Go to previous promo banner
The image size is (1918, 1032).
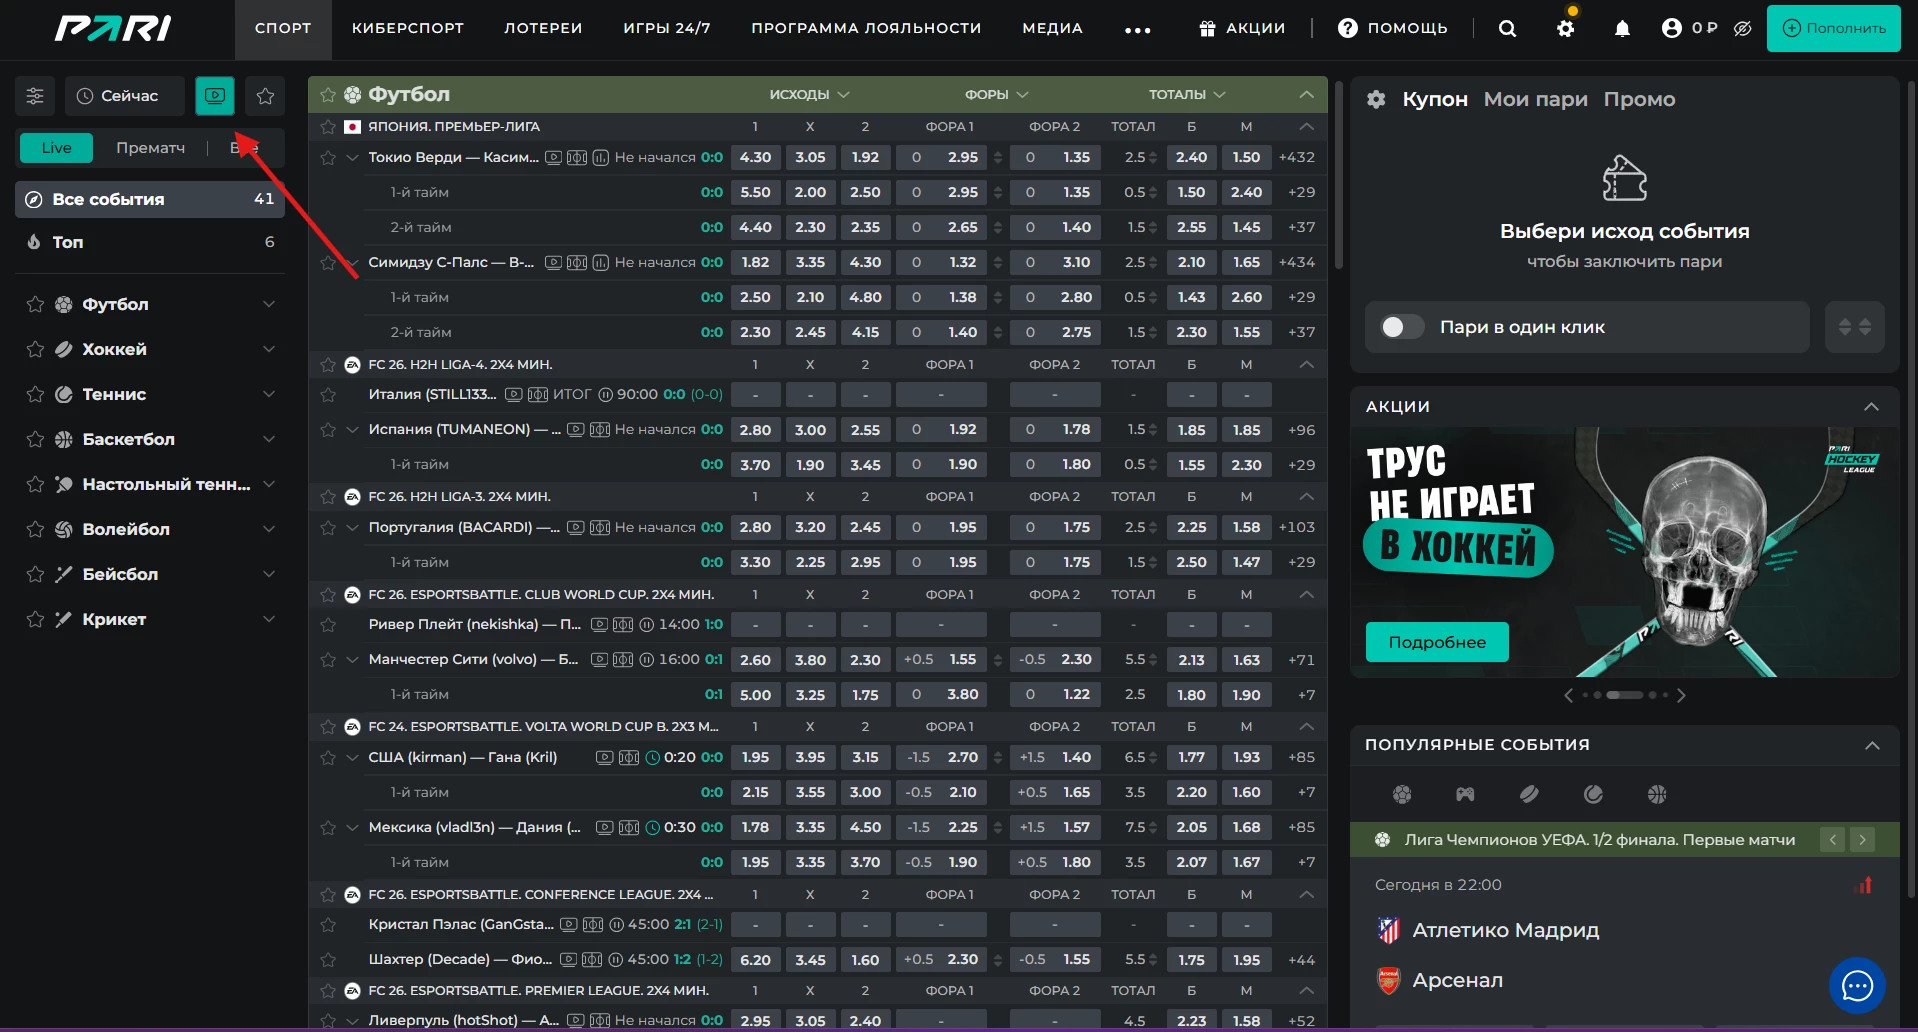coord(1568,695)
